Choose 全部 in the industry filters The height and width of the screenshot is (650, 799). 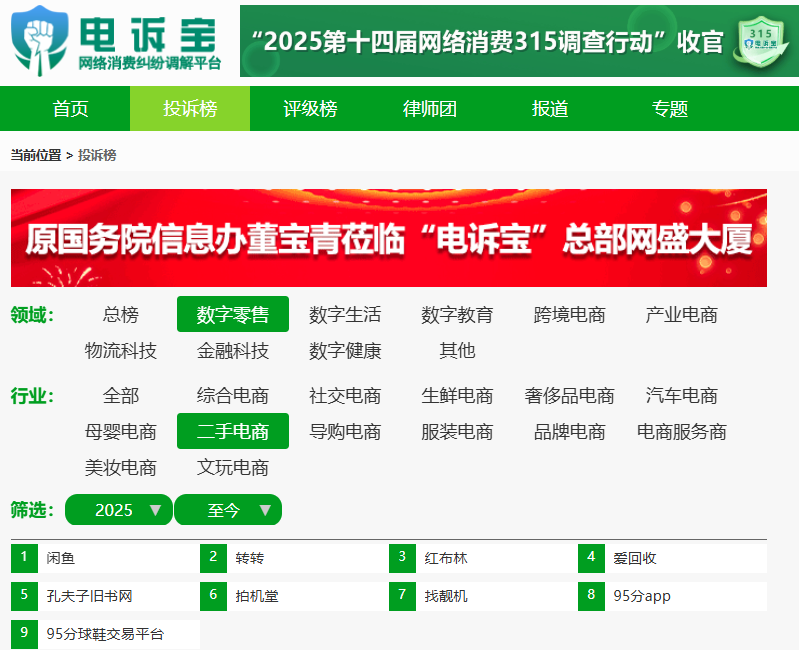[x=121, y=395]
